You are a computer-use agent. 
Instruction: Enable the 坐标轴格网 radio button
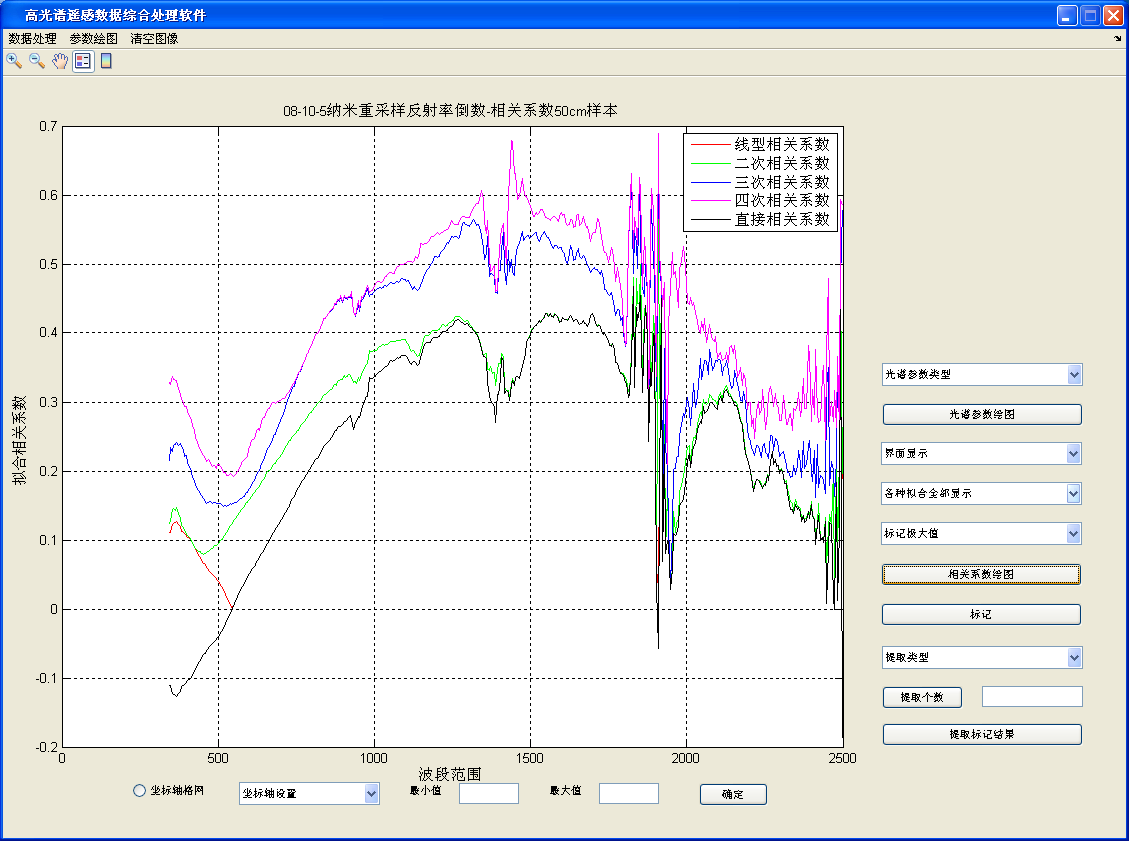(x=140, y=791)
